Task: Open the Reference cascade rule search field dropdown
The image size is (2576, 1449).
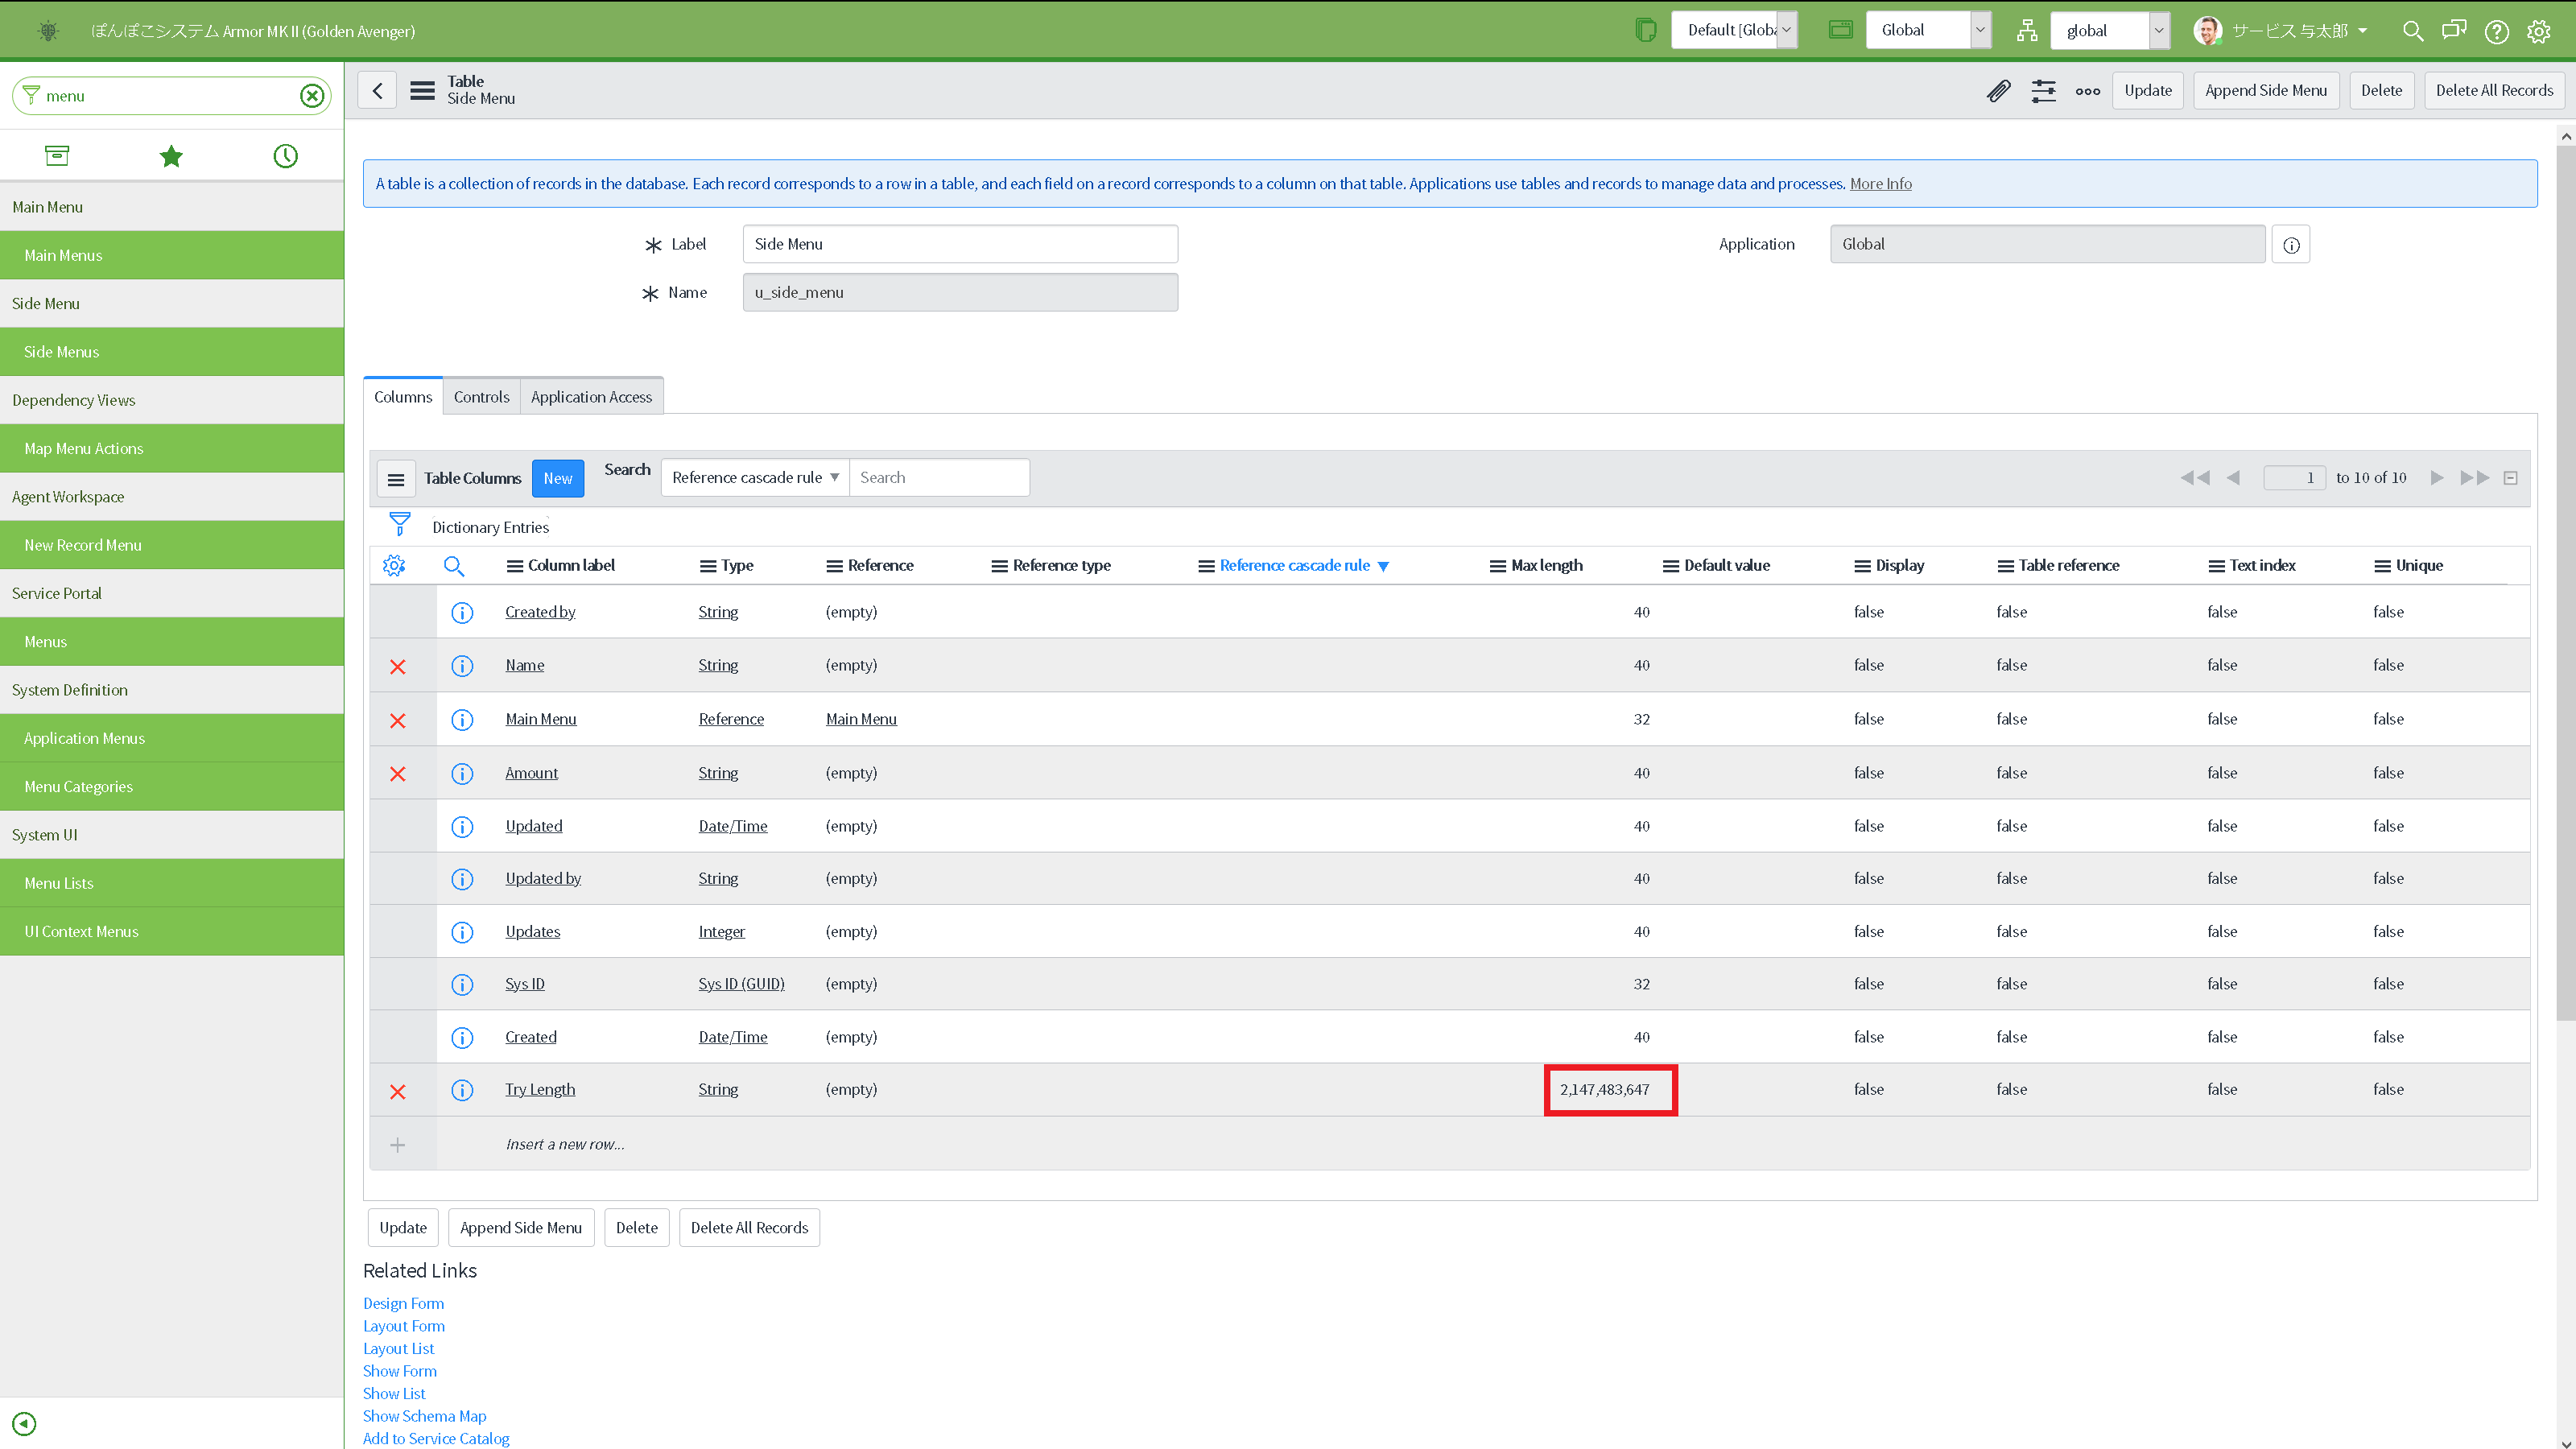Action: pyautogui.click(x=754, y=477)
